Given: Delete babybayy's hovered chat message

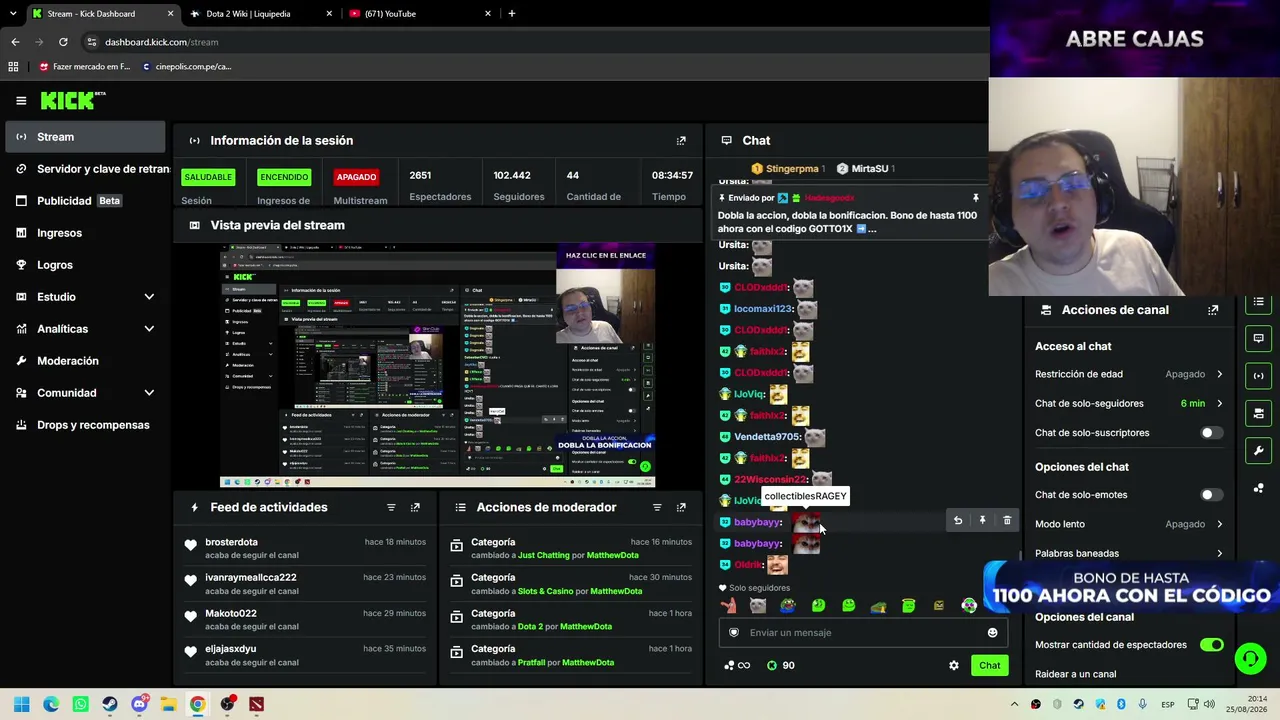Looking at the screenshot, I should (1007, 520).
